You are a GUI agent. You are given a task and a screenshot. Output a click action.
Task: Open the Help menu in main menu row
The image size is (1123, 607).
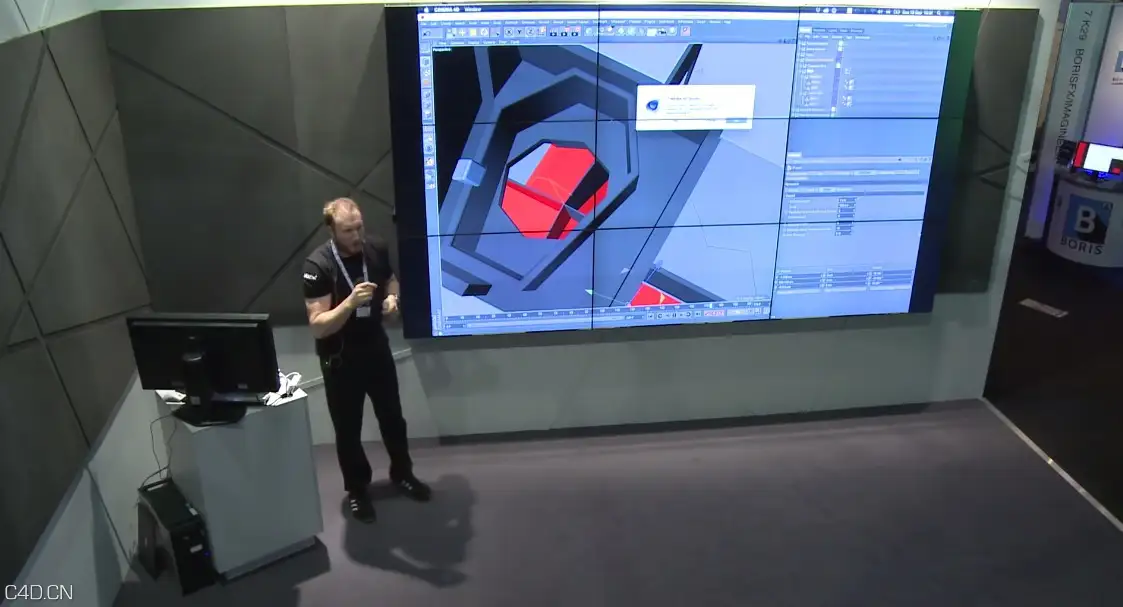(727, 22)
